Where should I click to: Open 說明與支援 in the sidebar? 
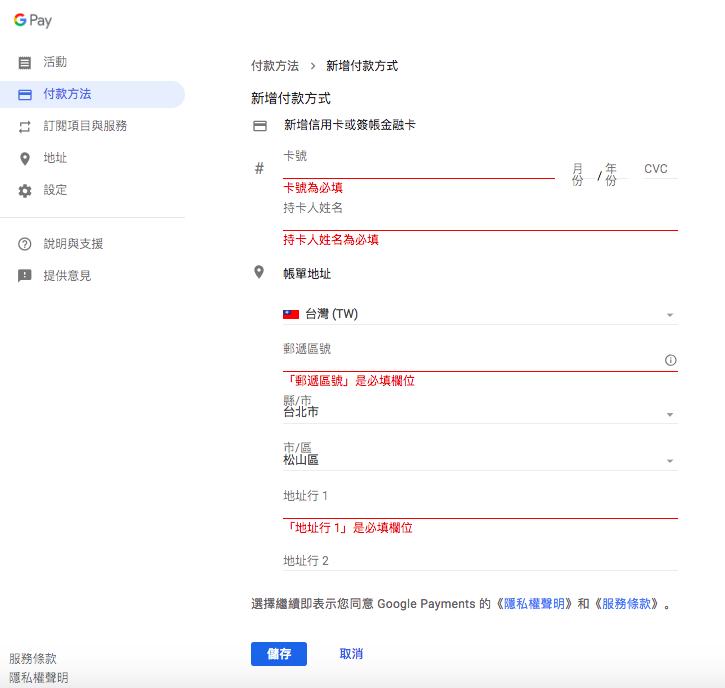coord(92,244)
